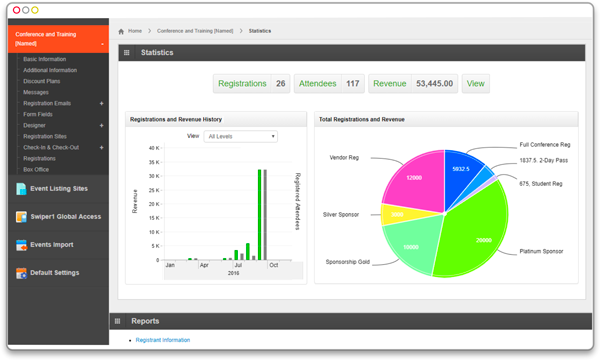The height and width of the screenshot is (360, 600).
Task: Click the yellow Silver Sponsor pie slice
Action: tap(398, 214)
